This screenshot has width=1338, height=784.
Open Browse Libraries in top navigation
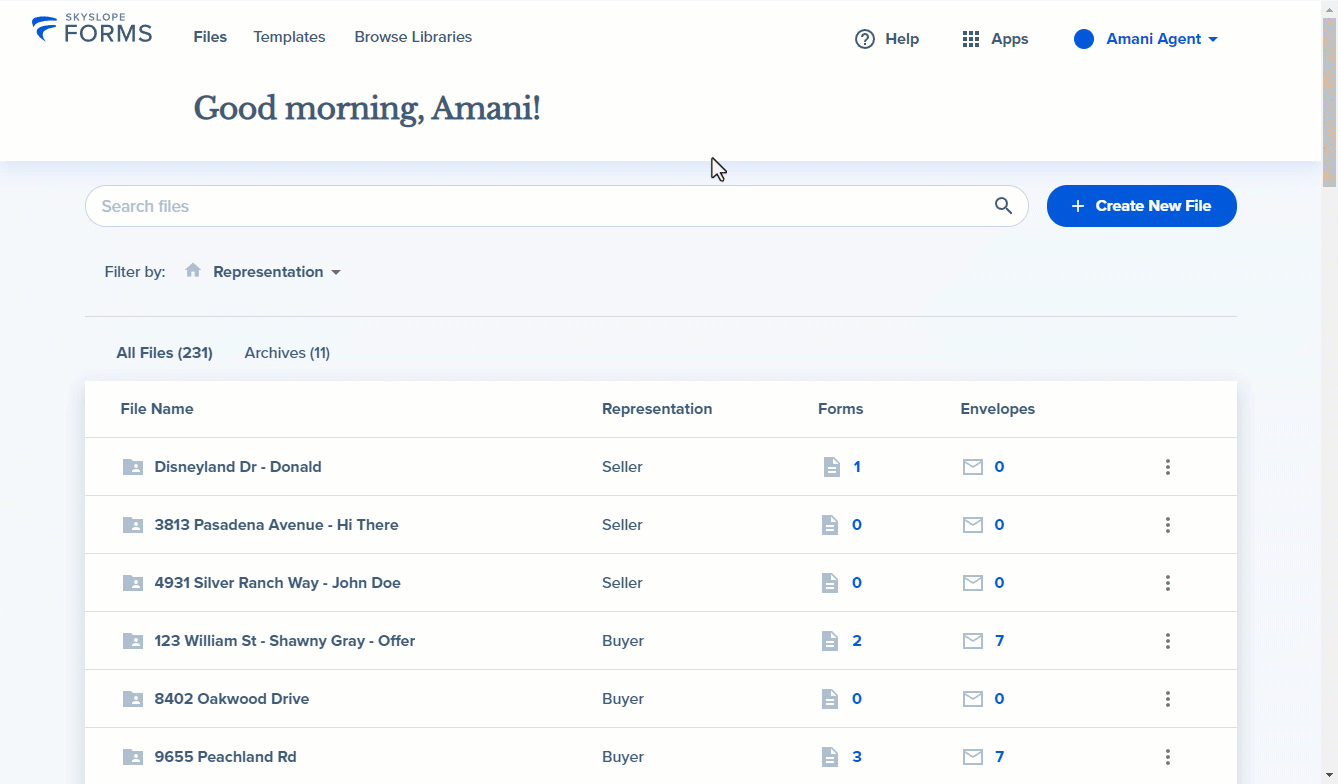coord(413,37)
